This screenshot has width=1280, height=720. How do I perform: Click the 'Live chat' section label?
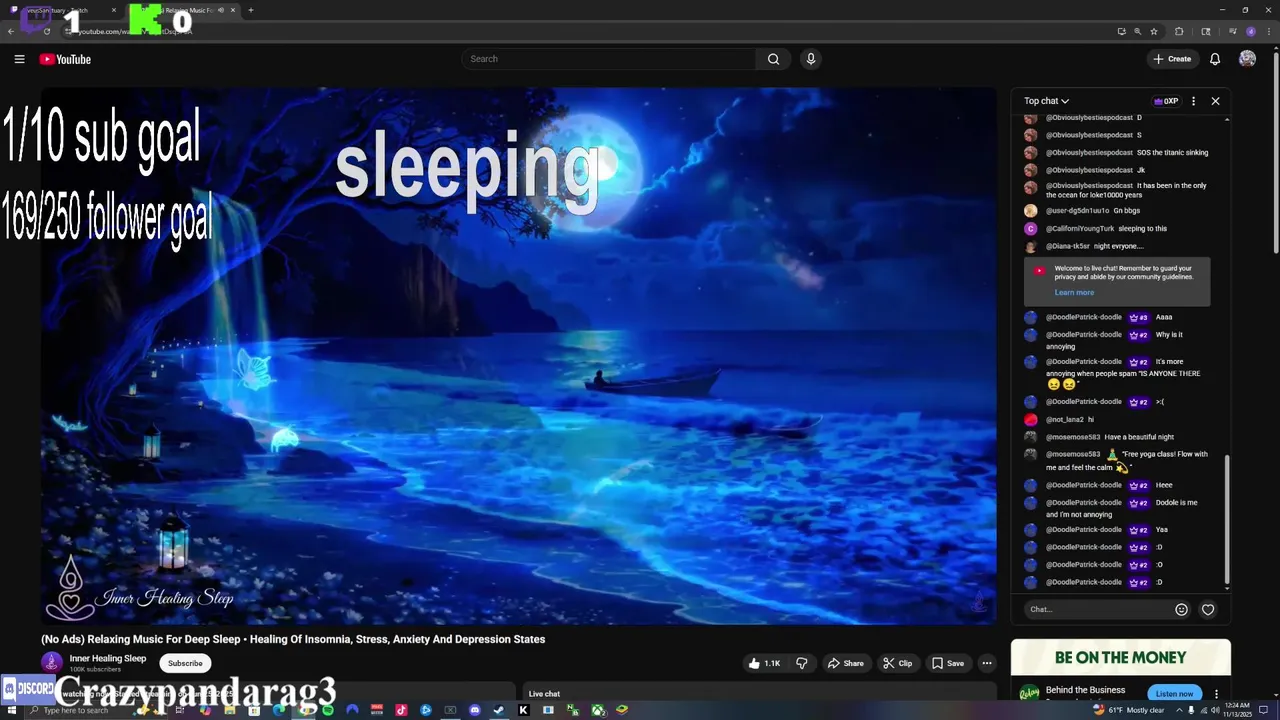pos(544,694)
